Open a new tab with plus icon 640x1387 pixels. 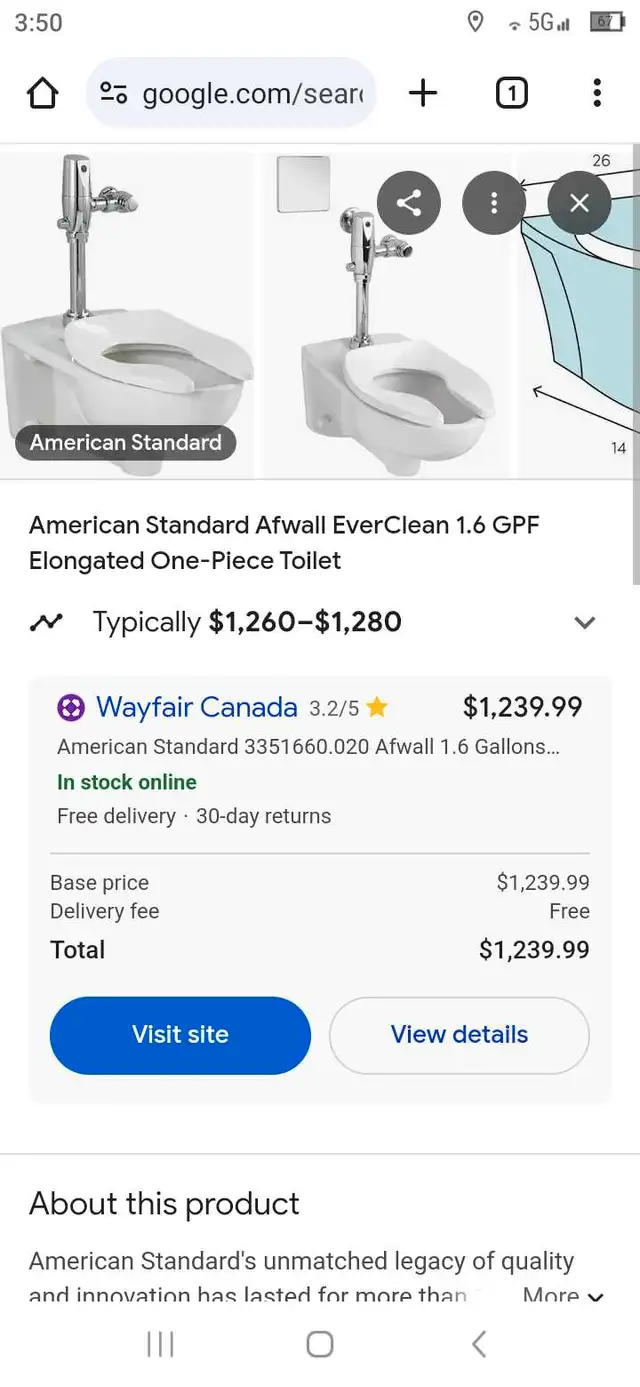pyautogui.click(x=423, y=94)
